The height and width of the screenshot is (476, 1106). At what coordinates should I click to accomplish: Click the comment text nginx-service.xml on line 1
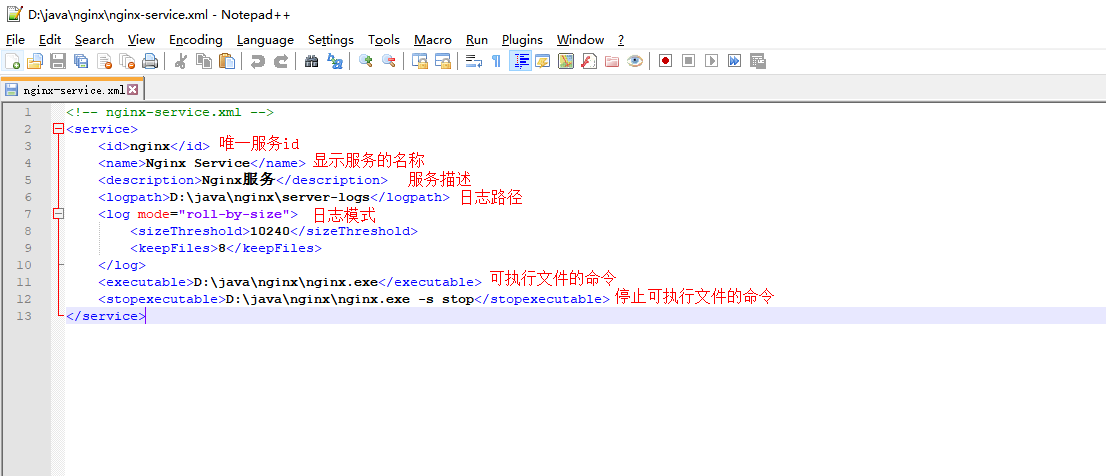(174, 112)
